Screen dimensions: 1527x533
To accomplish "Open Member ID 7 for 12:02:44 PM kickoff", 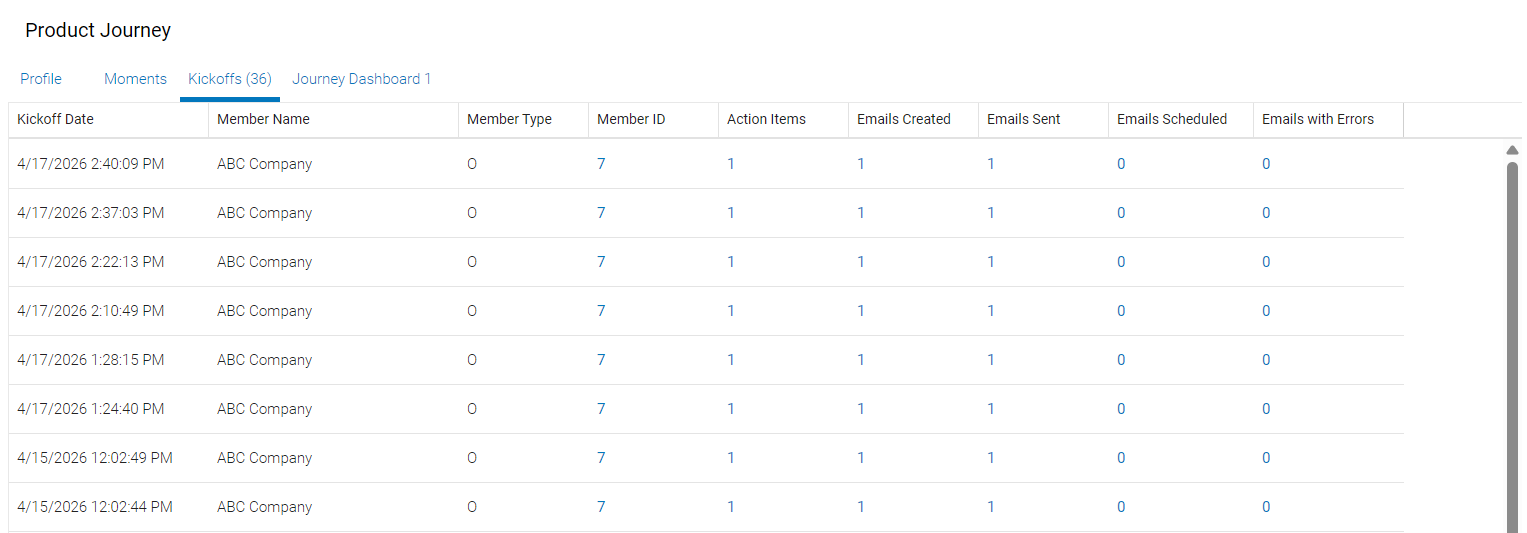I will 601,507.
